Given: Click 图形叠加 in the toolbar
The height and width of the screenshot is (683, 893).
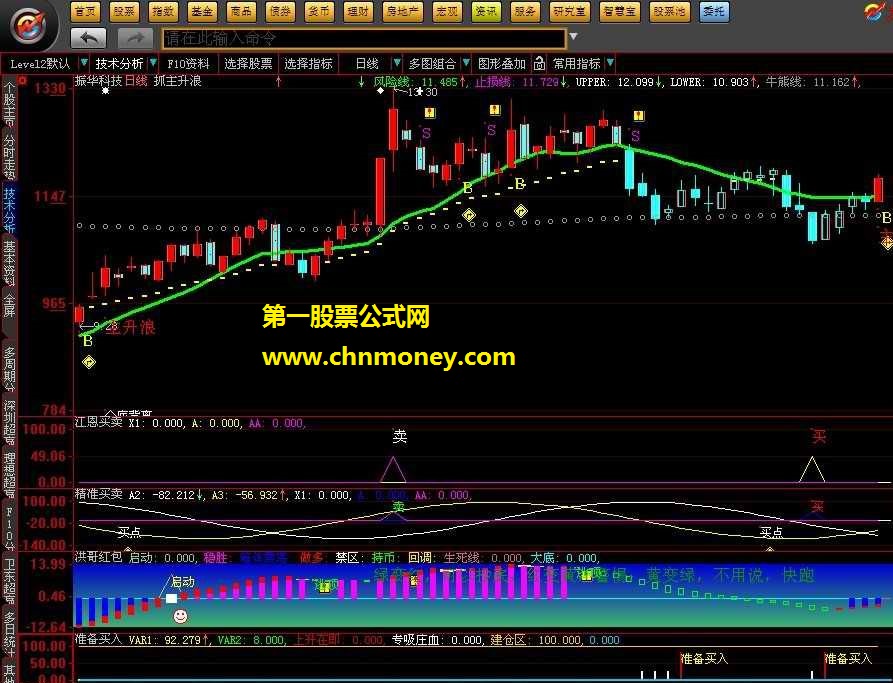Looking at the screenshot, I should point(502,63).
